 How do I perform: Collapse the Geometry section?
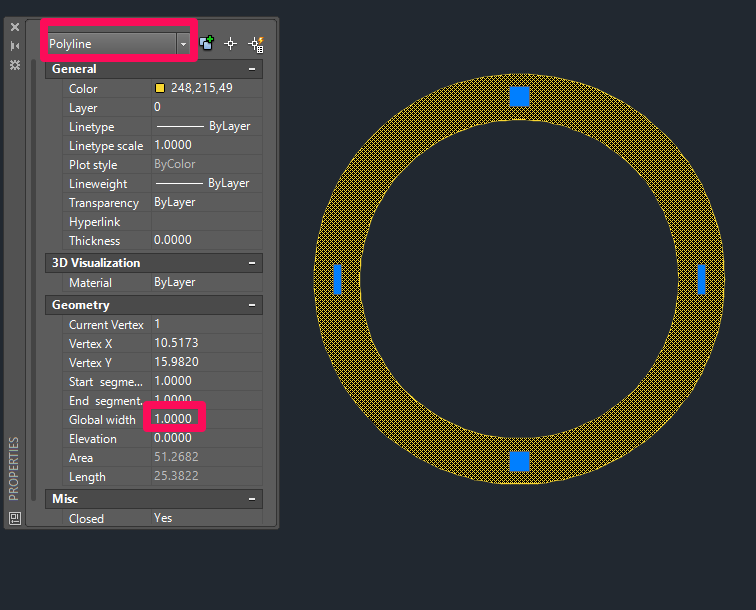pos(252,305)
